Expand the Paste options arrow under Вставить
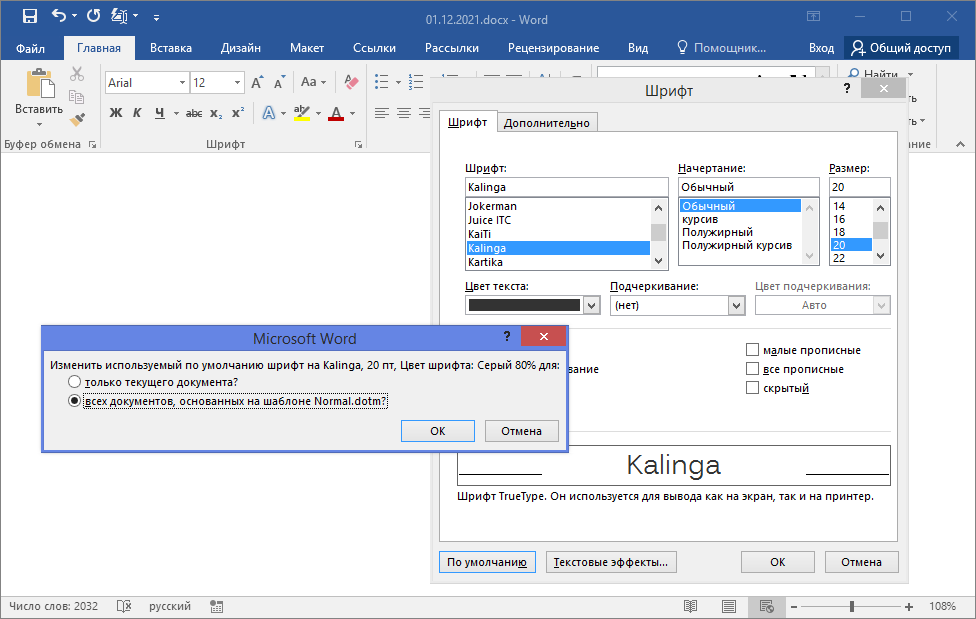Image resolution: width=976 pixels, height=619 pixels. coord(39,125)
